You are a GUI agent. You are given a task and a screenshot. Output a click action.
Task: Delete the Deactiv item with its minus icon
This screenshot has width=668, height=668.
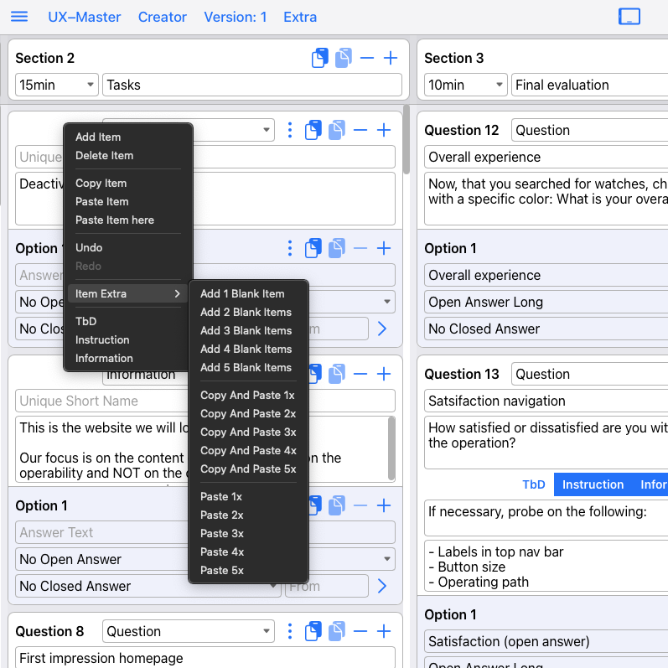[360, 130]
